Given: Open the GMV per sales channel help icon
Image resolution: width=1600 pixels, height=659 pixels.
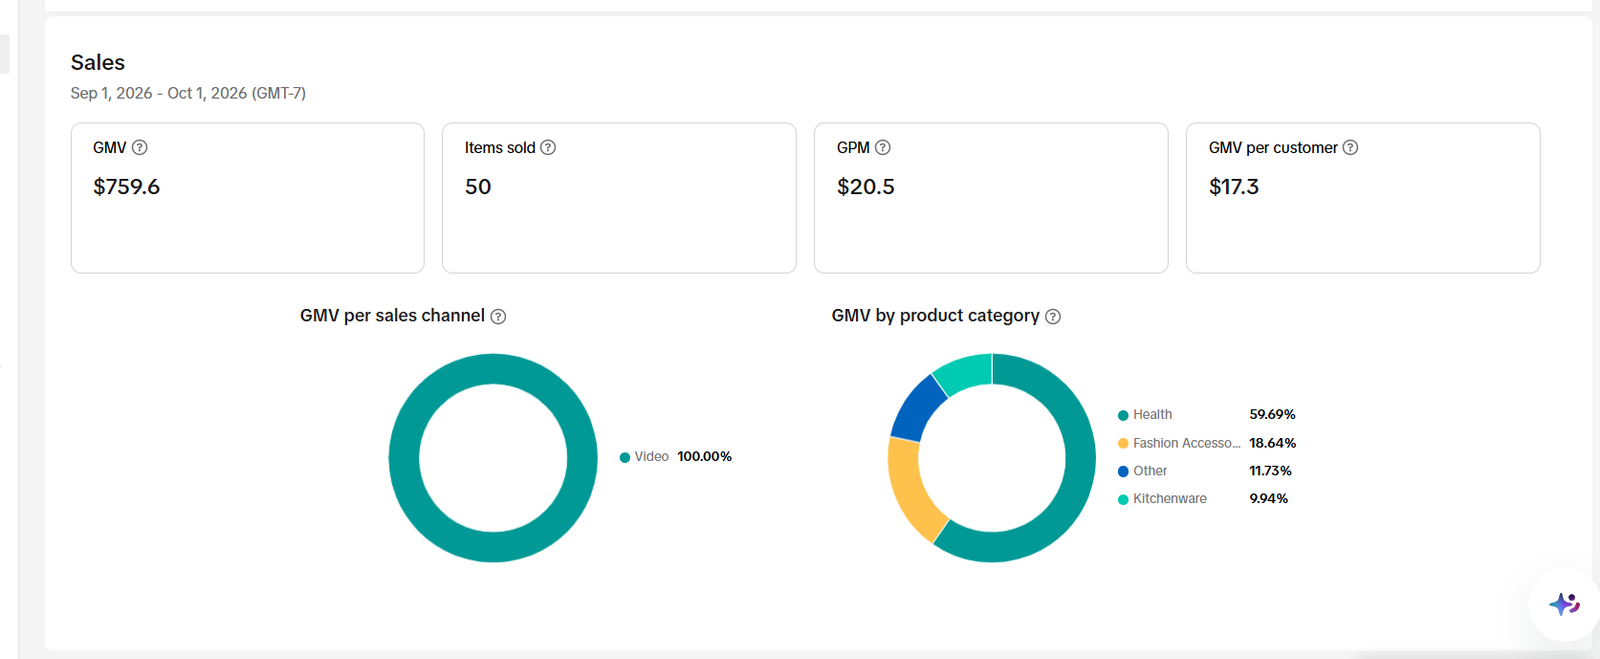Looking at the screenshot, I should pyautogui.click(x=498, y=316).
